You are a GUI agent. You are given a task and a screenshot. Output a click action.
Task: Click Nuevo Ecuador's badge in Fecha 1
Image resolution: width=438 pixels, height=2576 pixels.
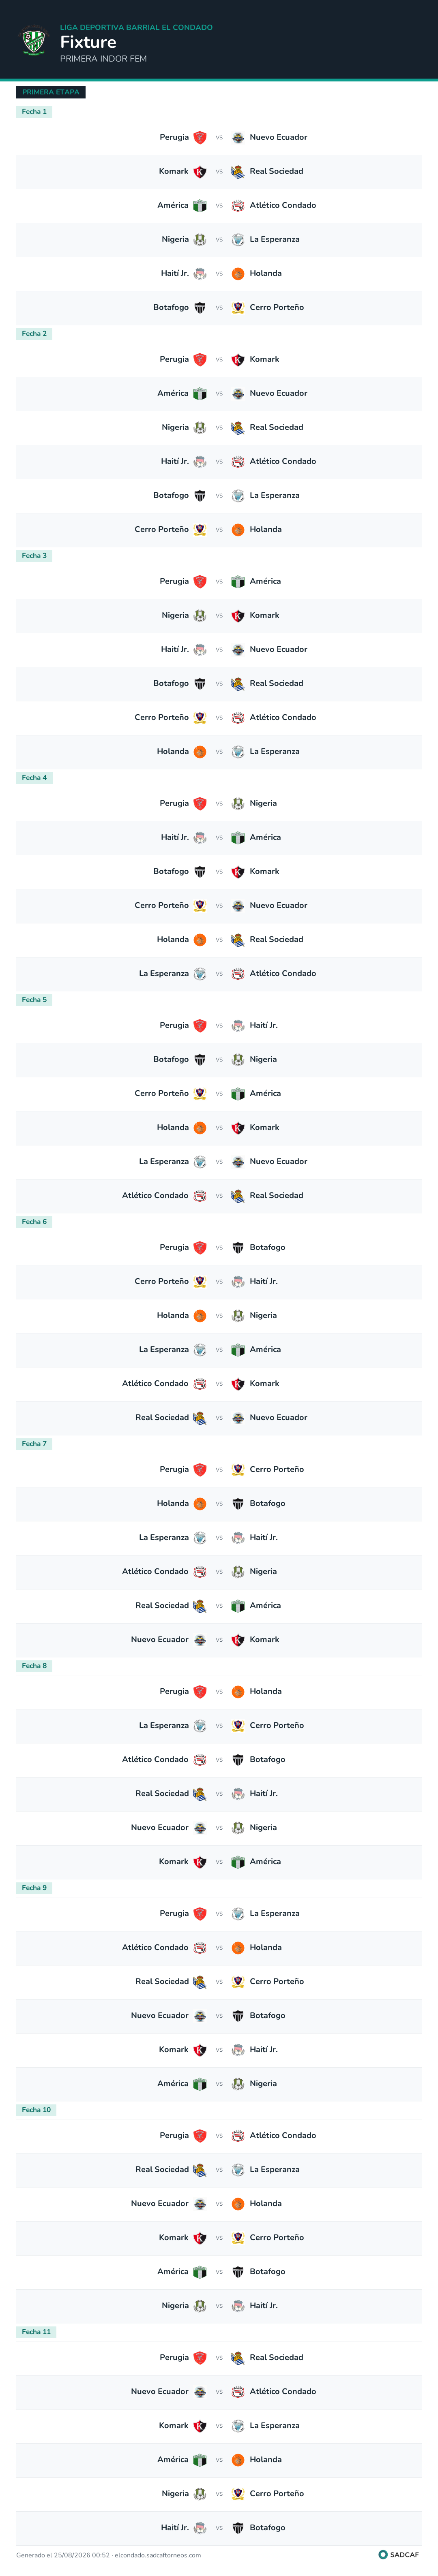click(238, 137)
